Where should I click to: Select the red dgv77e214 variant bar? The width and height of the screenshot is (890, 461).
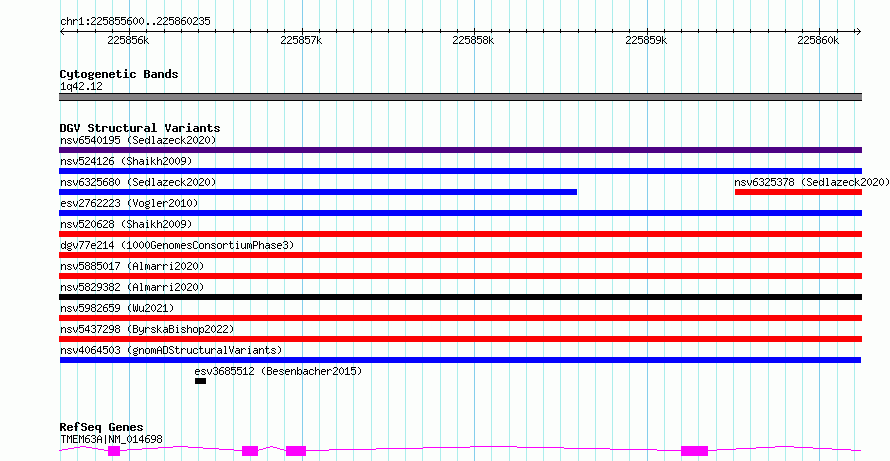click(x=460, y=255)
